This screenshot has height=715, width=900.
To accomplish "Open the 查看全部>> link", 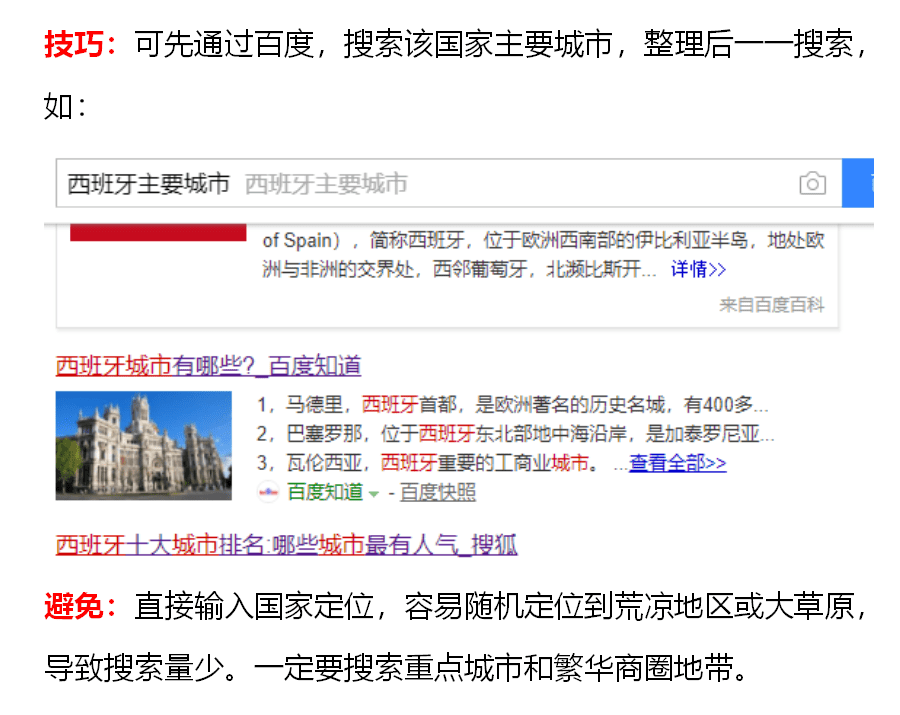I will point(677,463).
